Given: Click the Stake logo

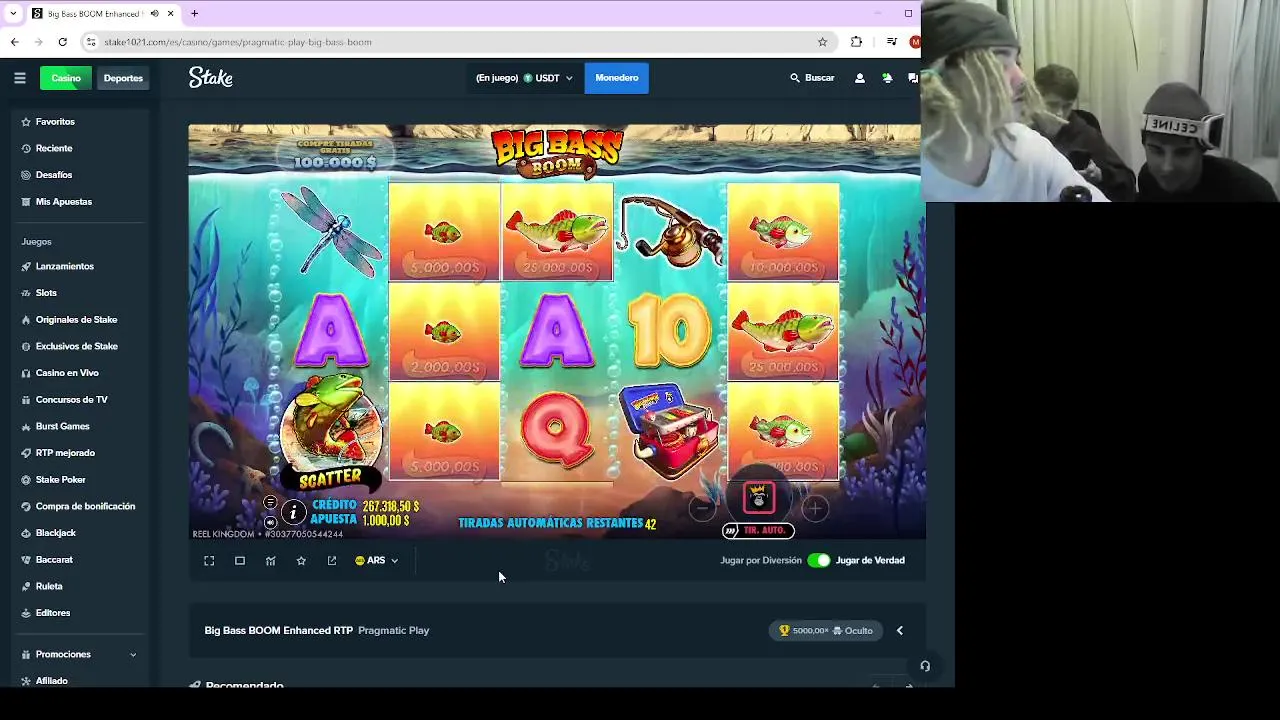Looking at the screenshot, I should pyautogui.click(x=211, y=78).
